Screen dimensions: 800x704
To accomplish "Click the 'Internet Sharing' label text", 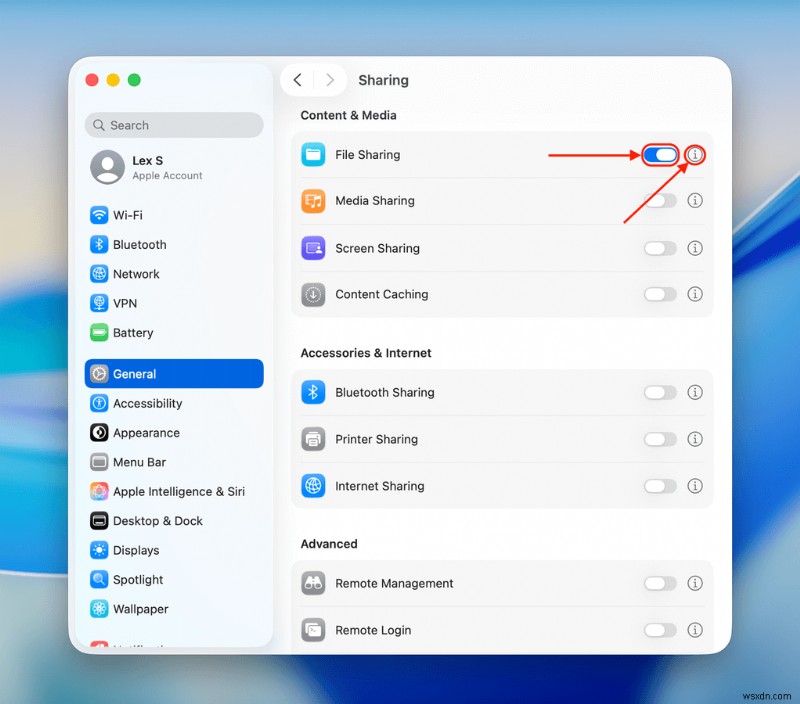I will [380, 486].
